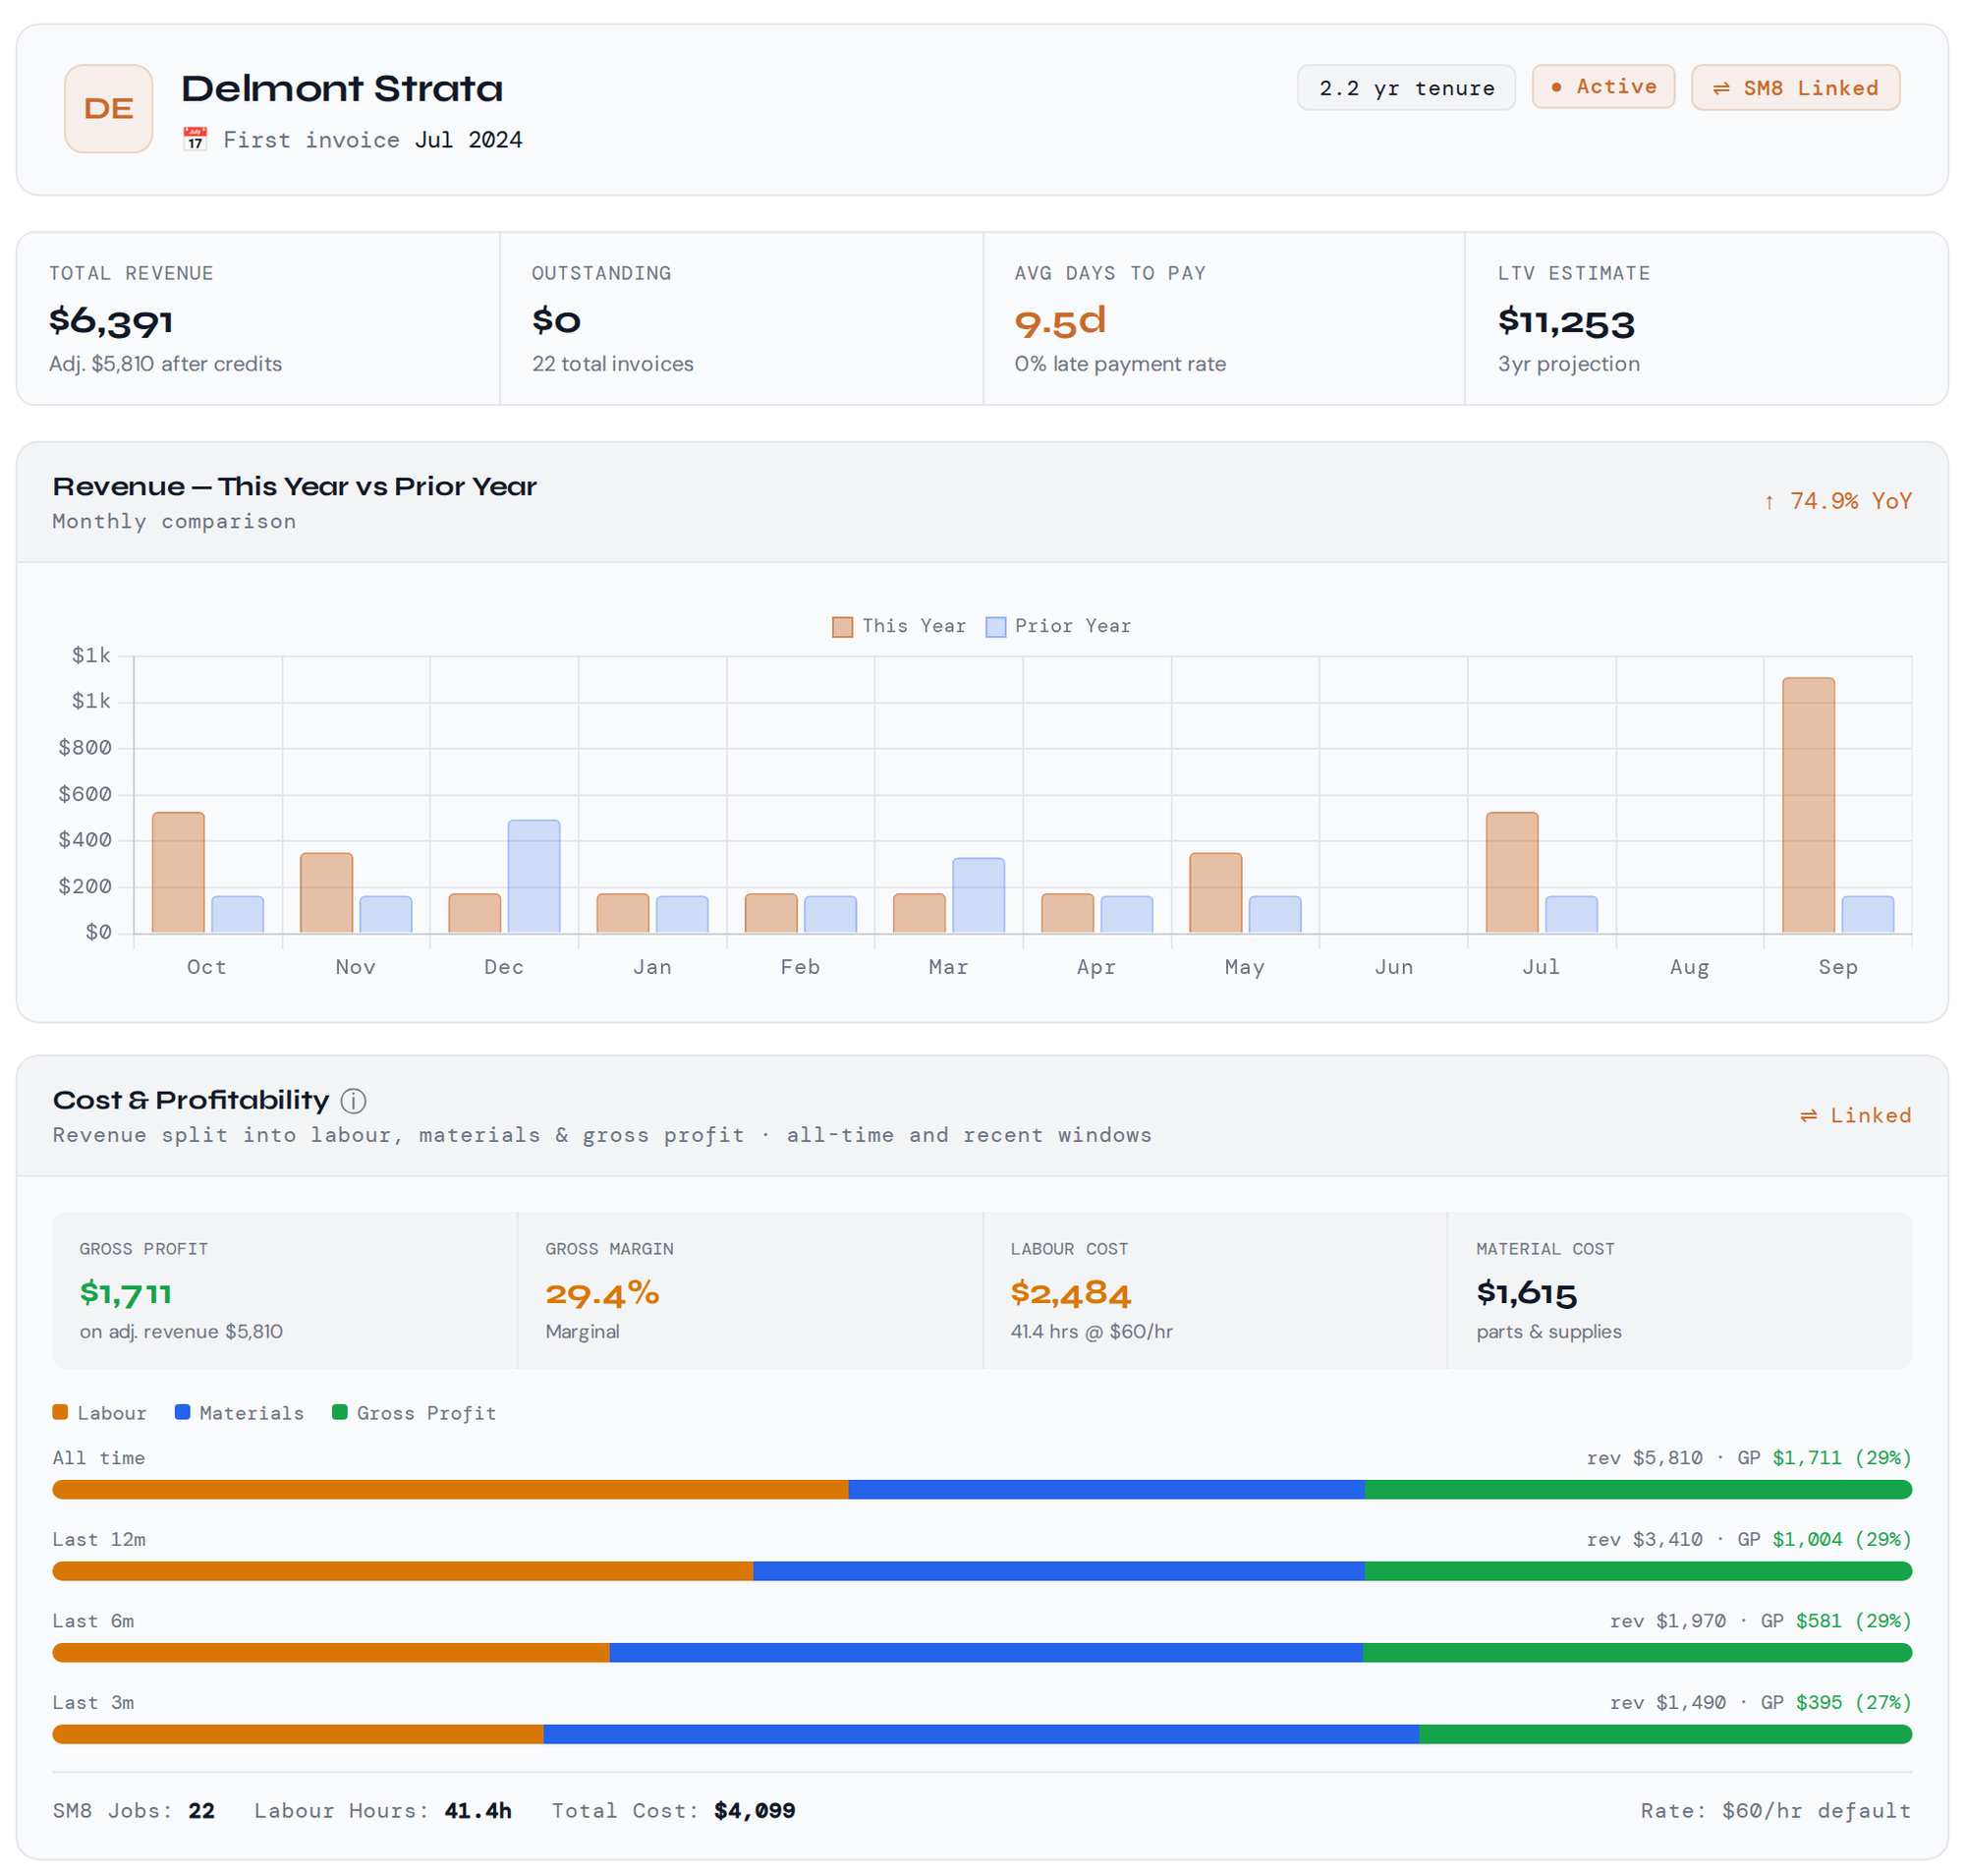Click the Outstanding $0 value

(556, 321)
